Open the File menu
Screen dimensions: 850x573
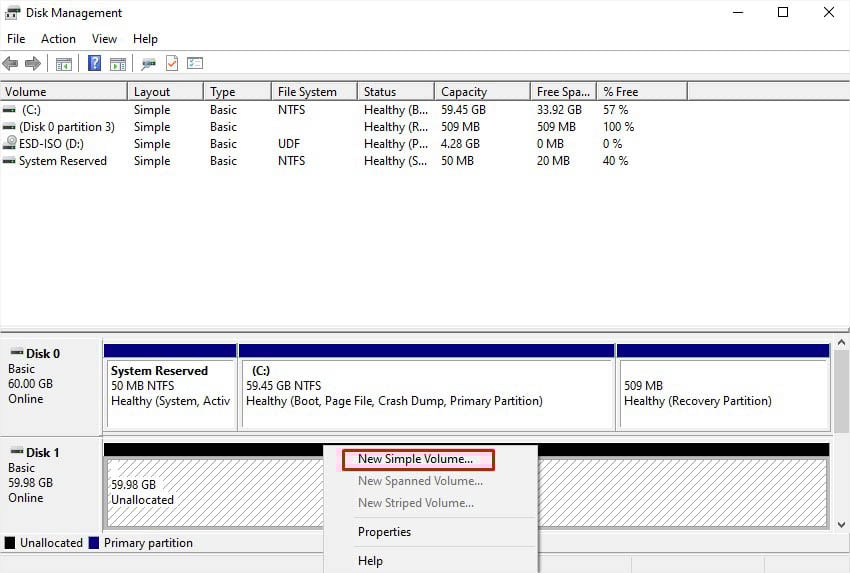click(16, 39)
